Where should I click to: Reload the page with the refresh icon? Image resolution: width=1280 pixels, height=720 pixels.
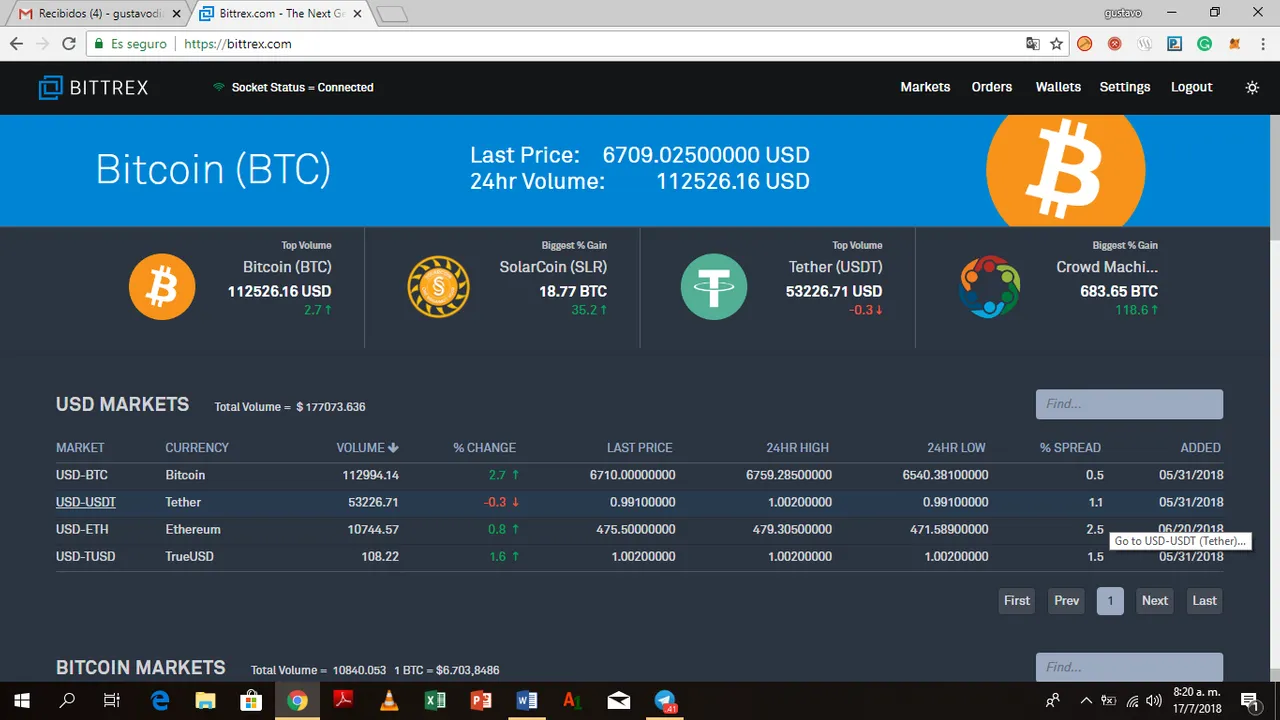[69, 44]
